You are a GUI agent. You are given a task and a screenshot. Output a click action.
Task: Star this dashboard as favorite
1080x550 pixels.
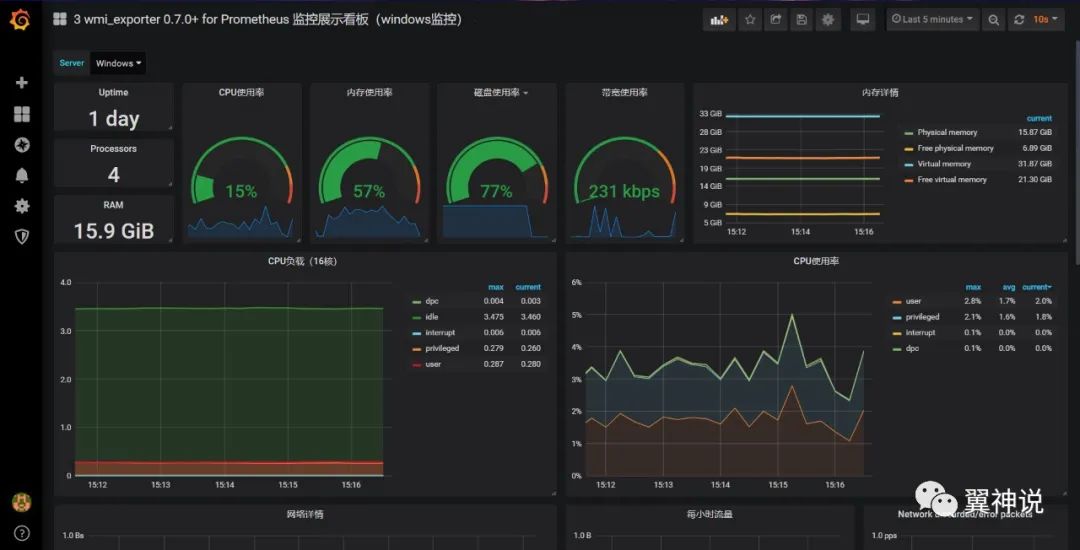click(x=750, y=20)
